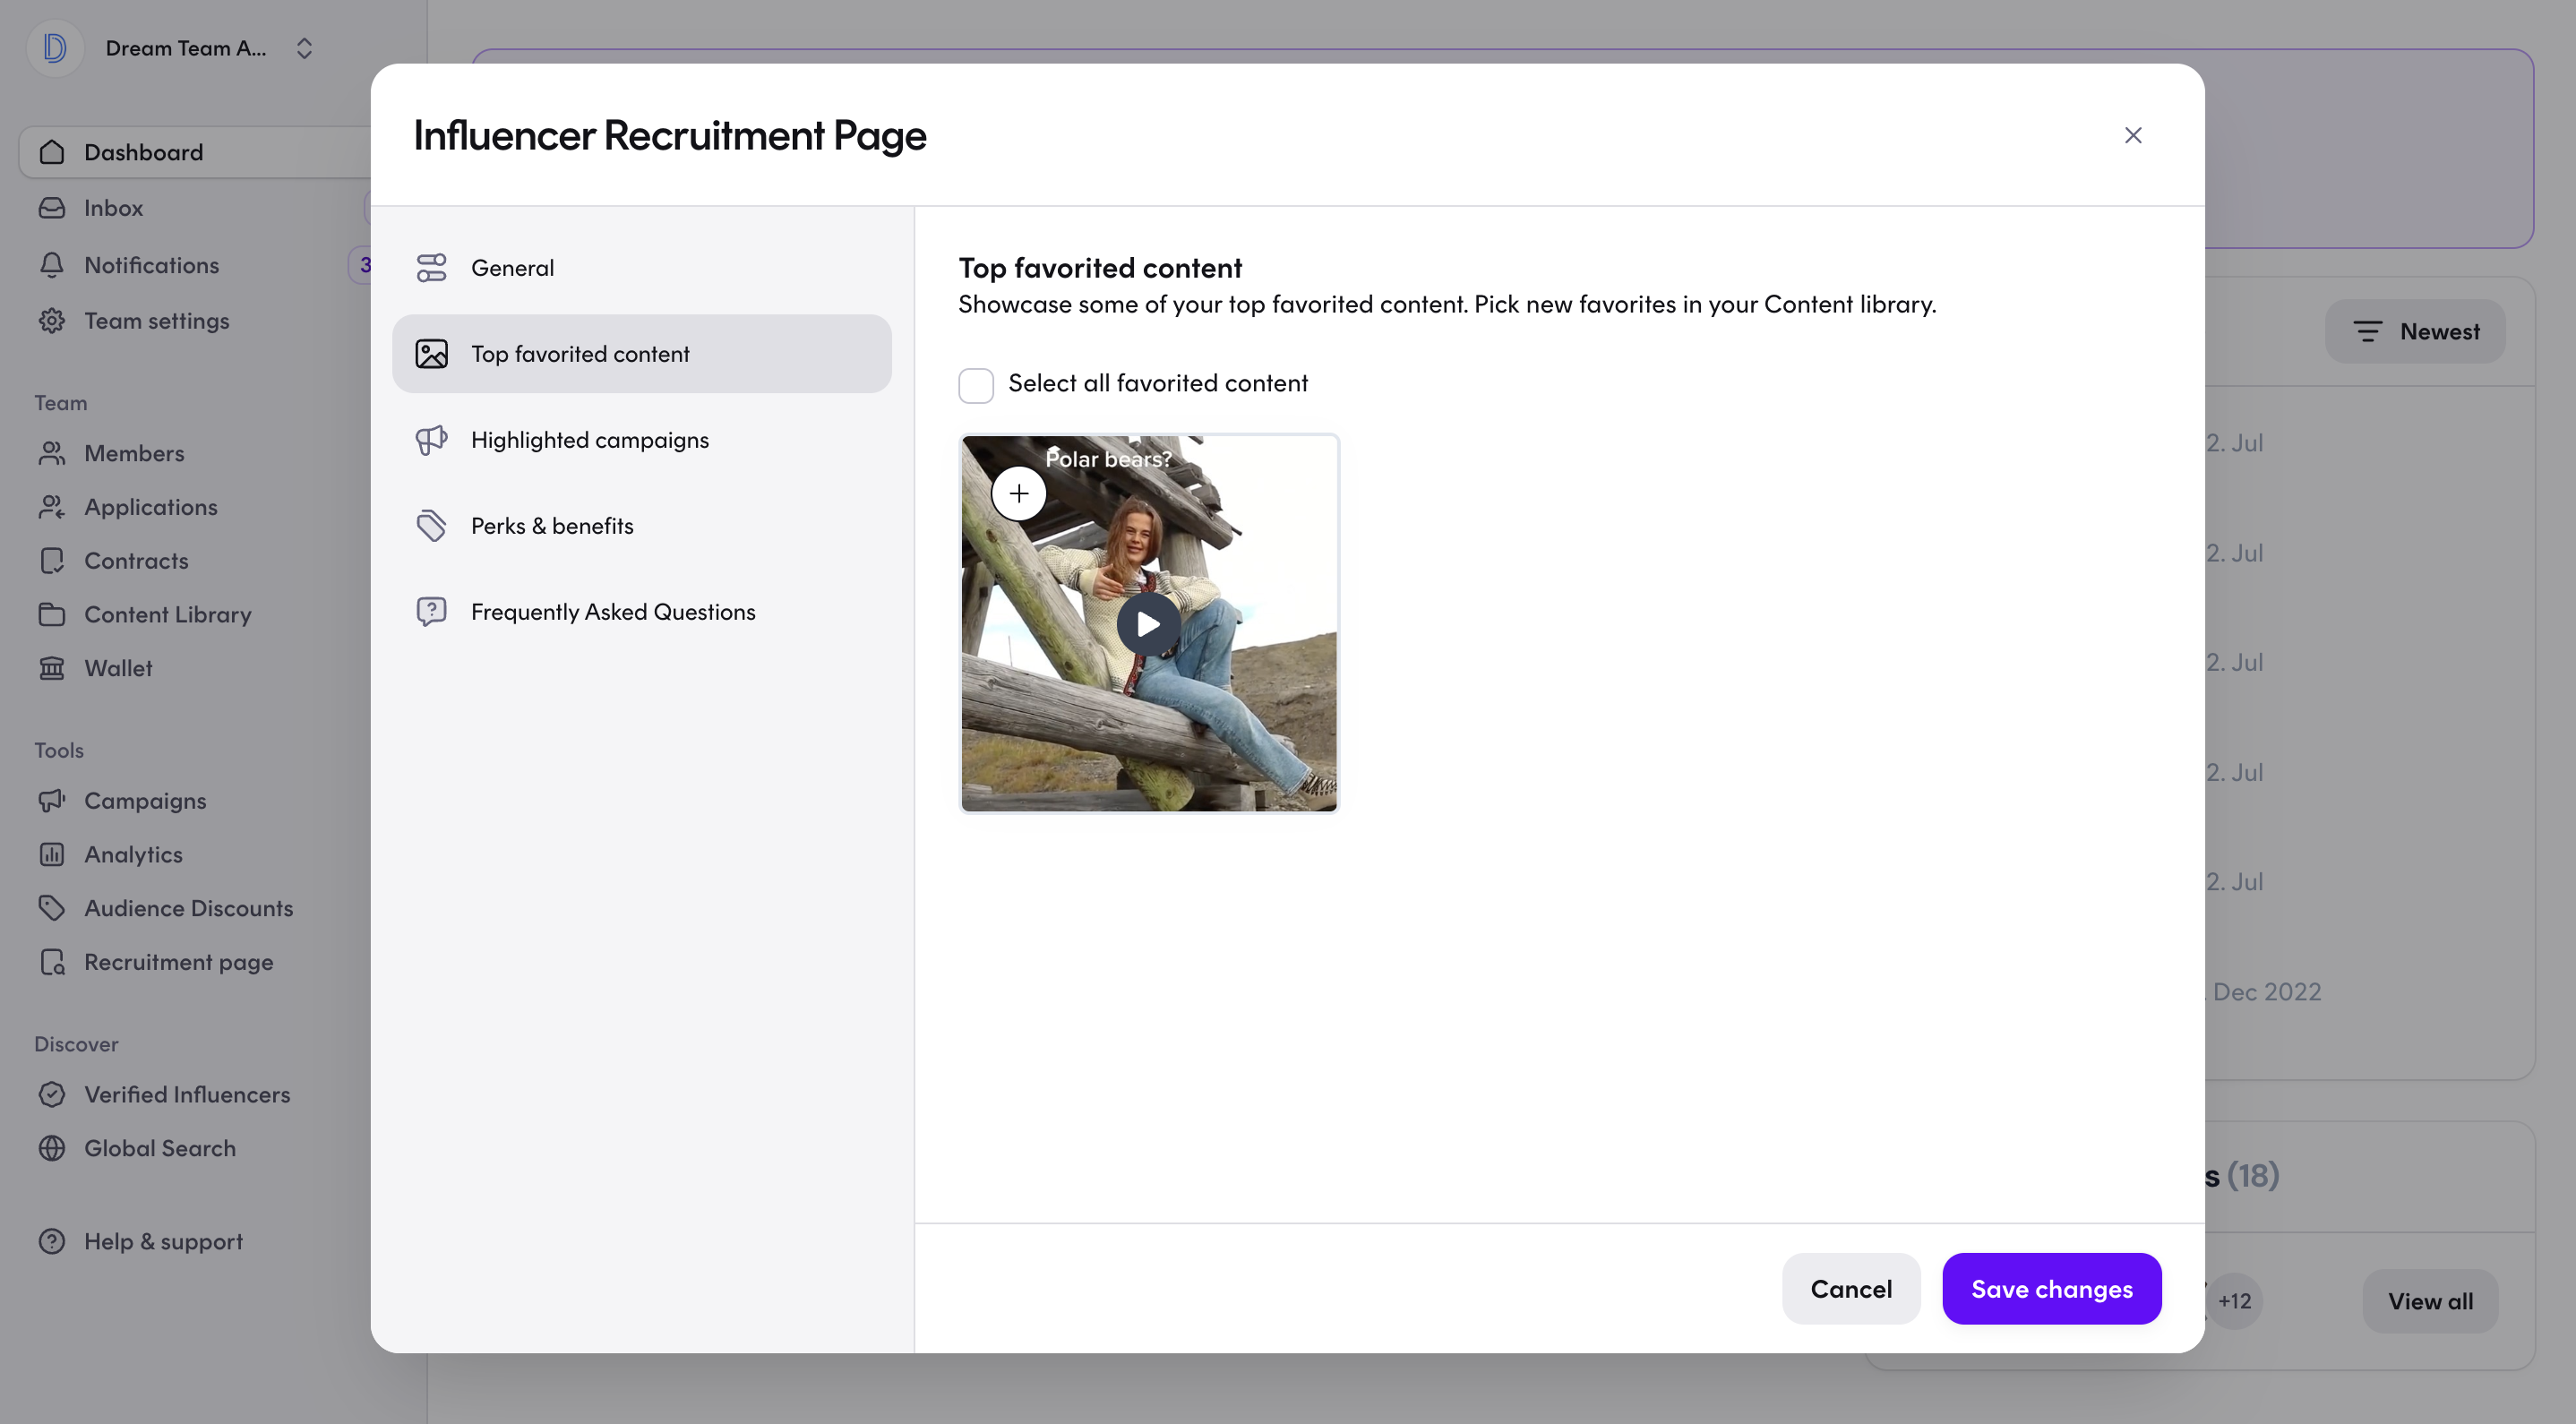Click the Dashboard home icon

coord(52,152)
